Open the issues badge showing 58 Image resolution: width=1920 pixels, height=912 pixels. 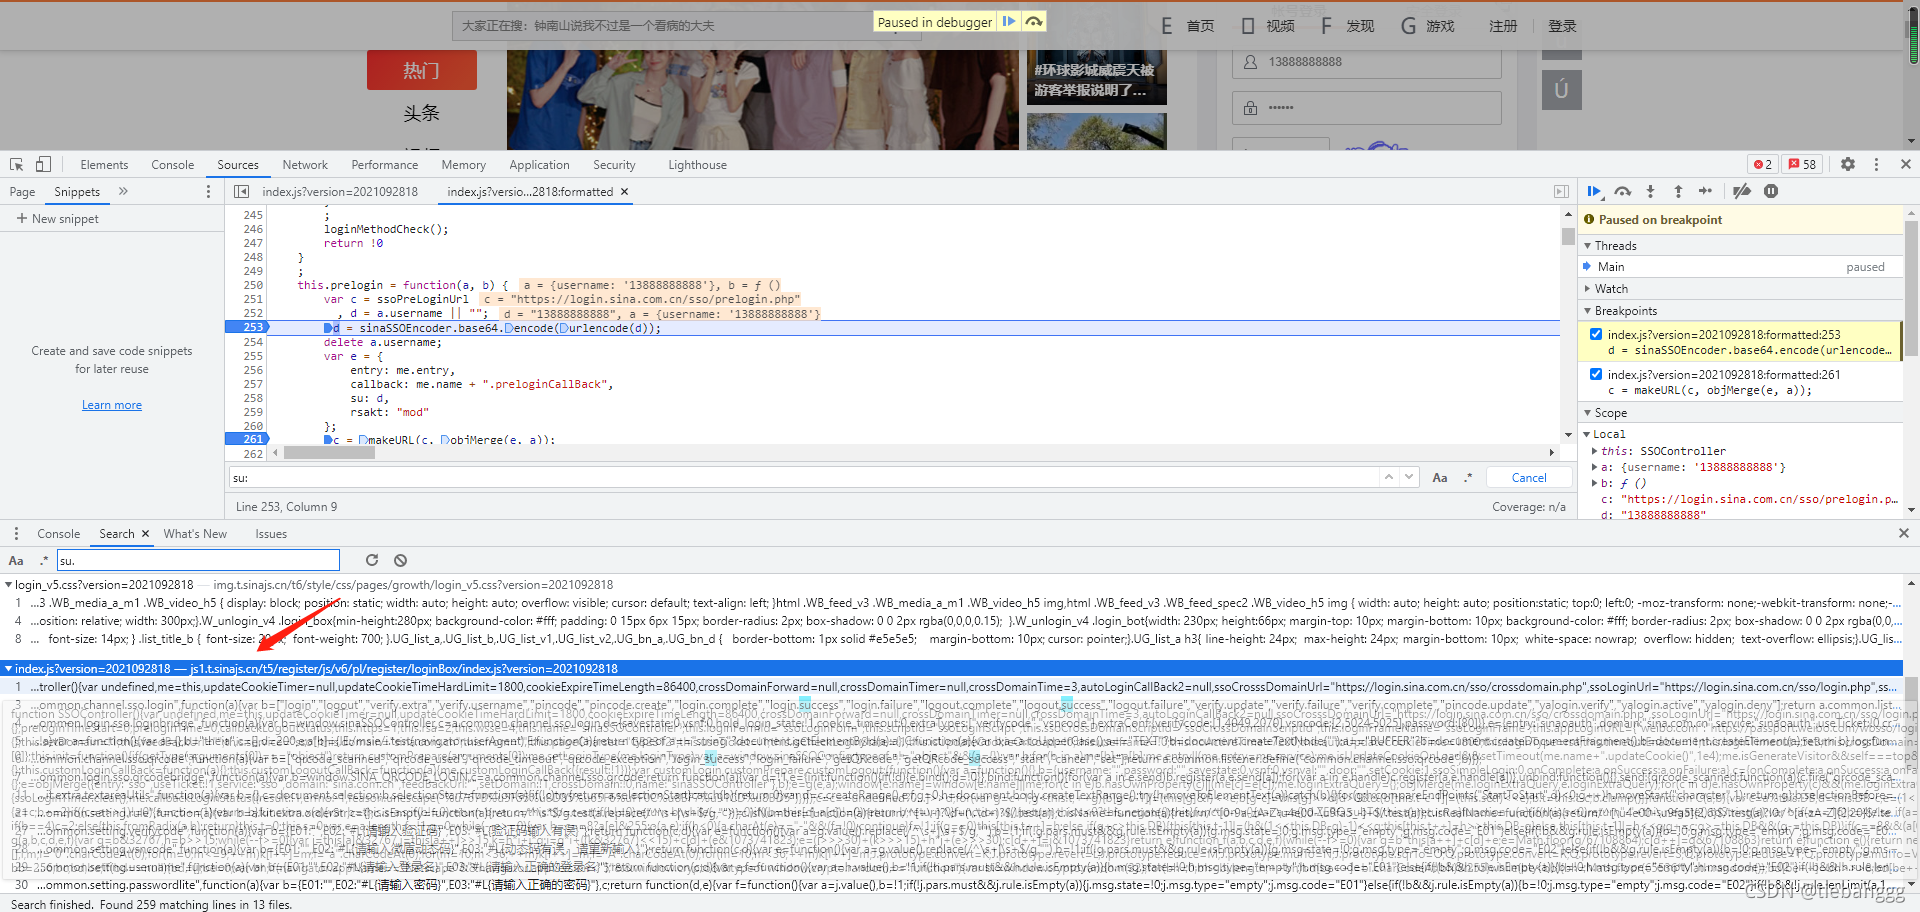click(x=1803, y=164)
